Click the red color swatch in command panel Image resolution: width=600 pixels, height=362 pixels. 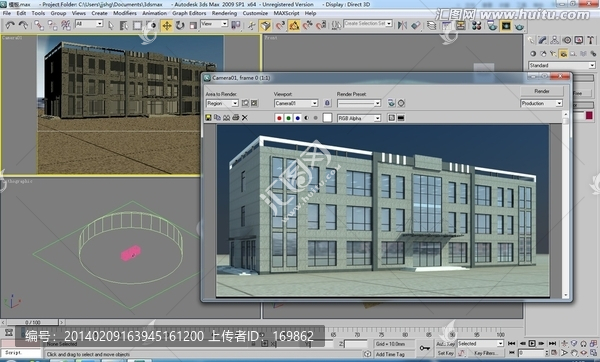(589, 116)
